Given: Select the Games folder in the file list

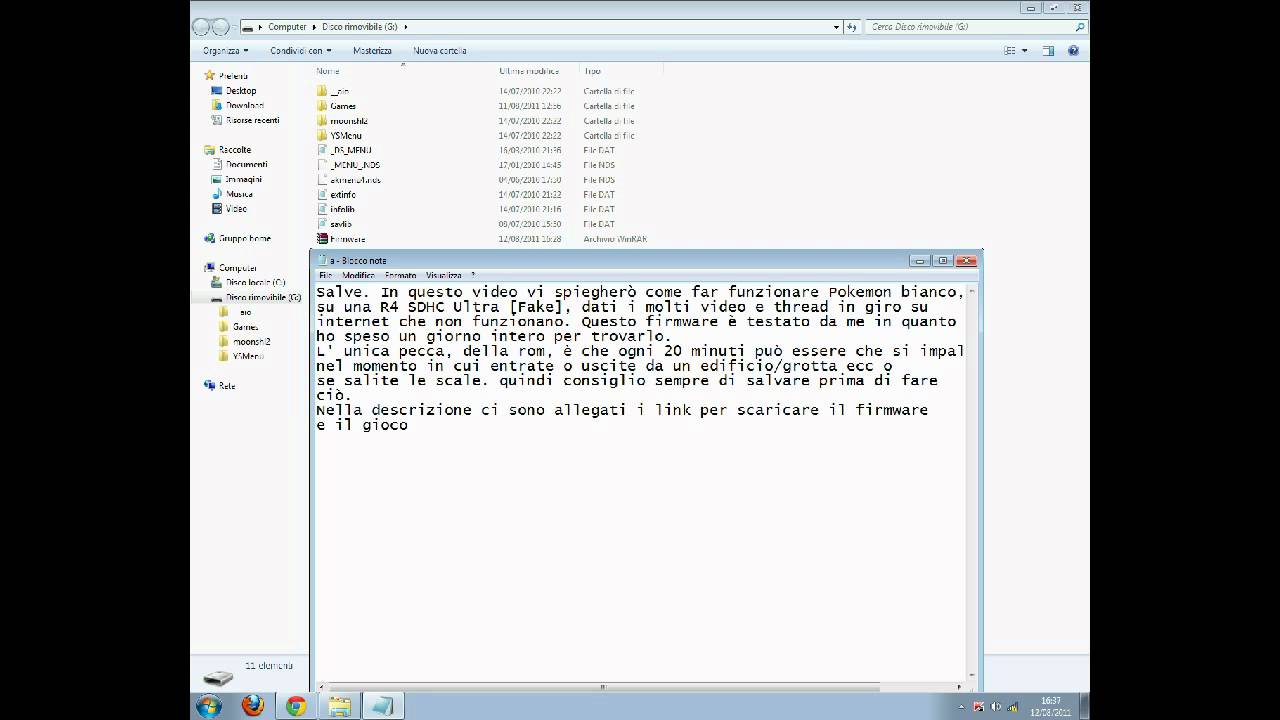Looking at the screenshot, I should point(343,106).
